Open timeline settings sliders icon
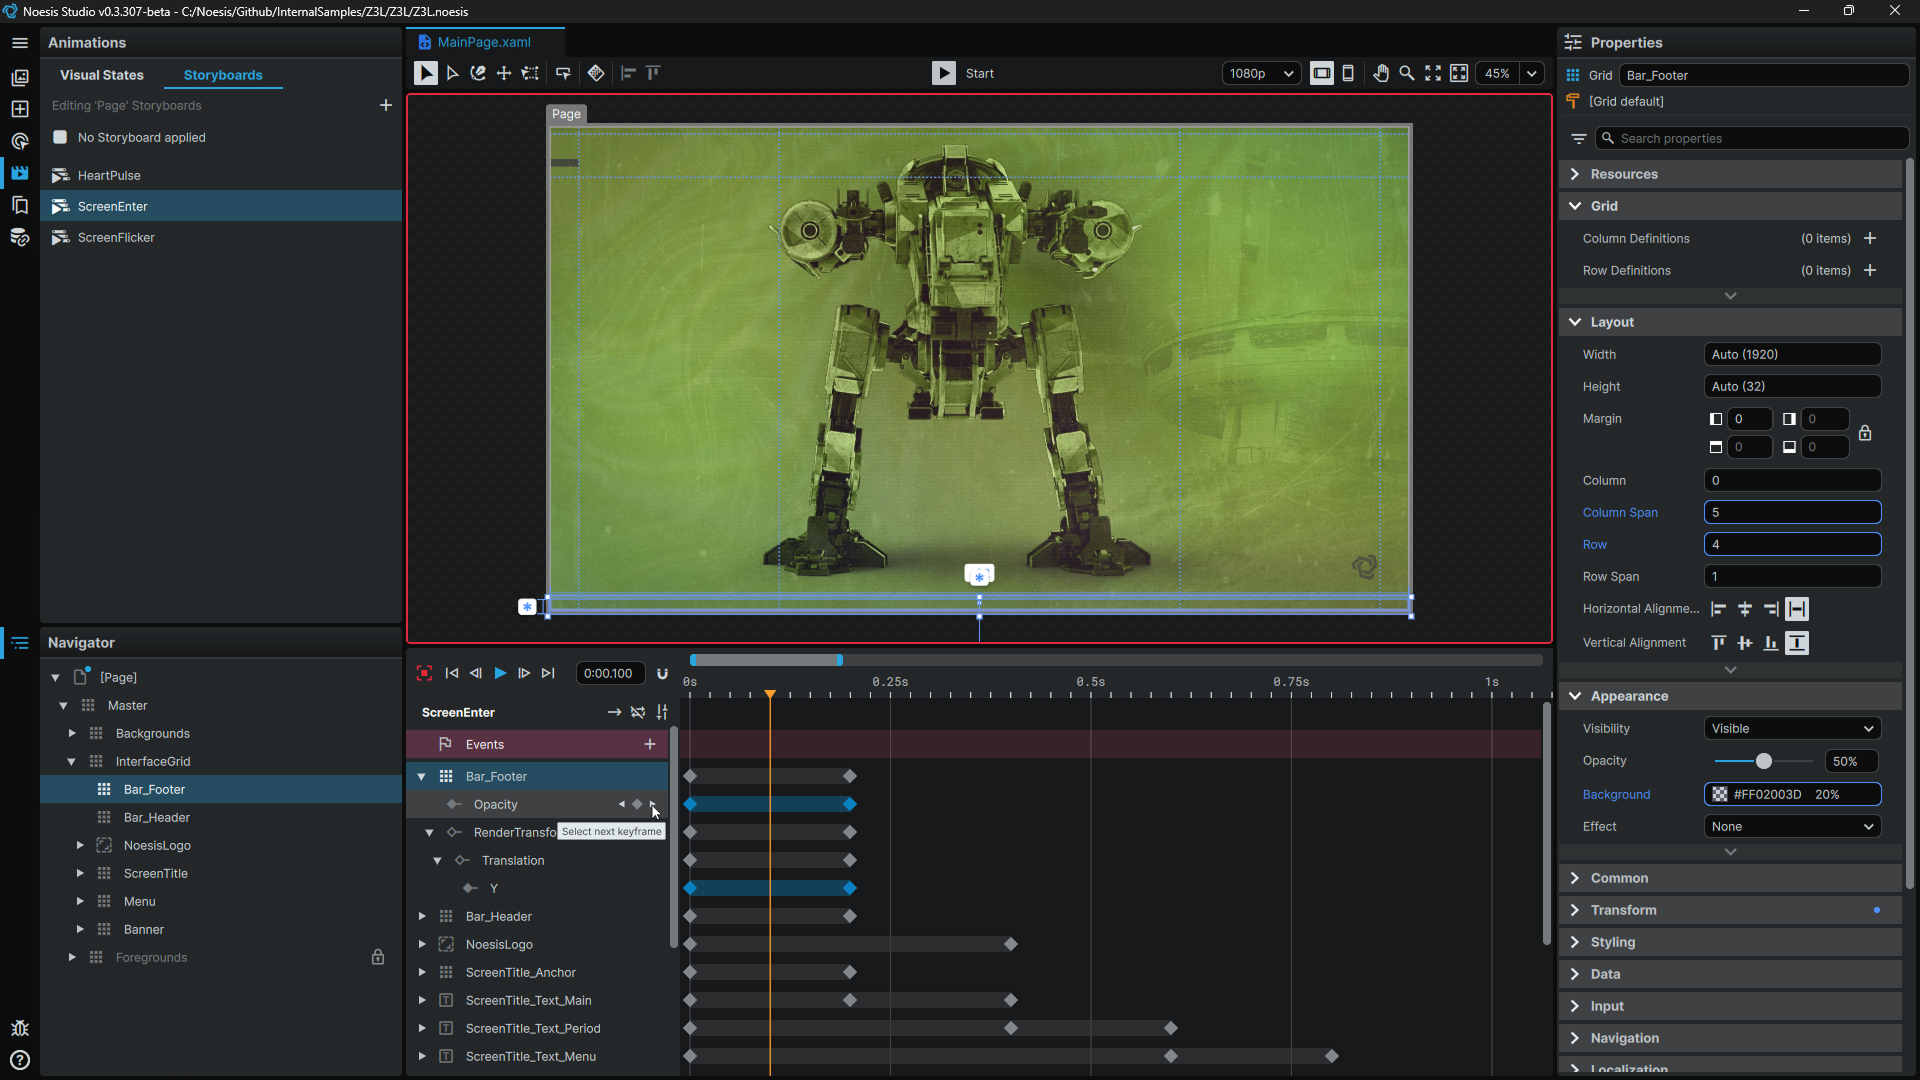1920x1080 pixels. coord(662,712)
